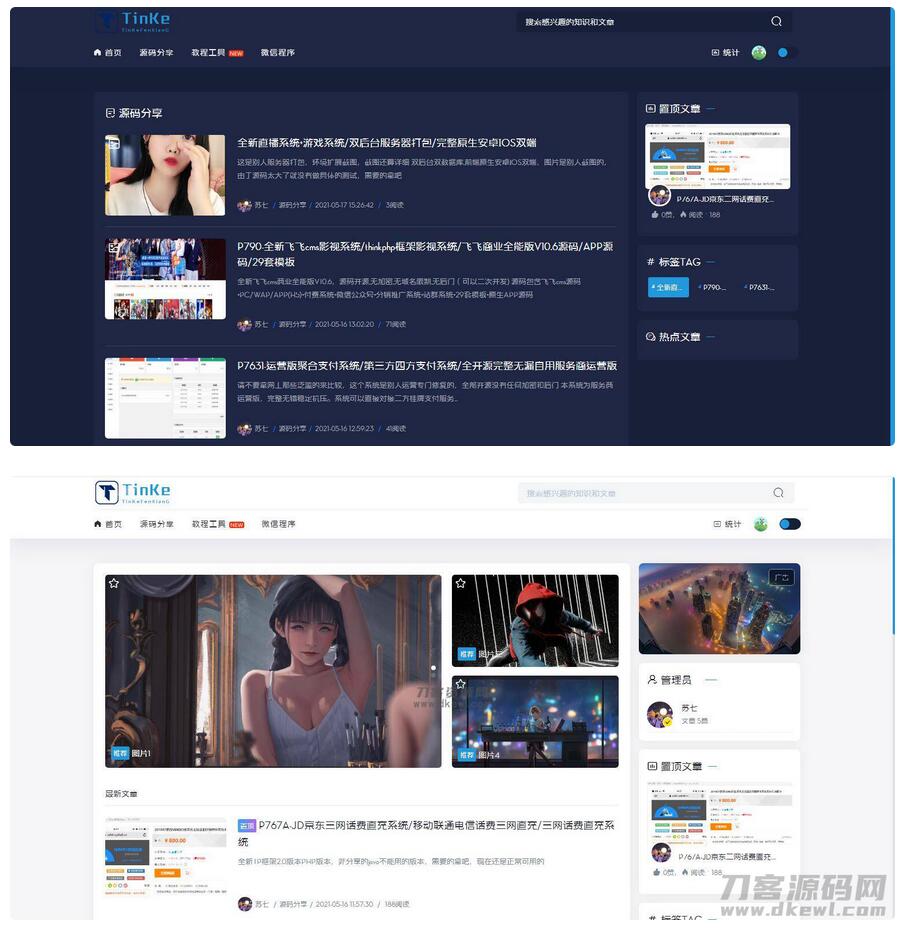Screen dimensions: 909x944
Task: Click the search magnifier icon in light header
Action: [778, 493]
